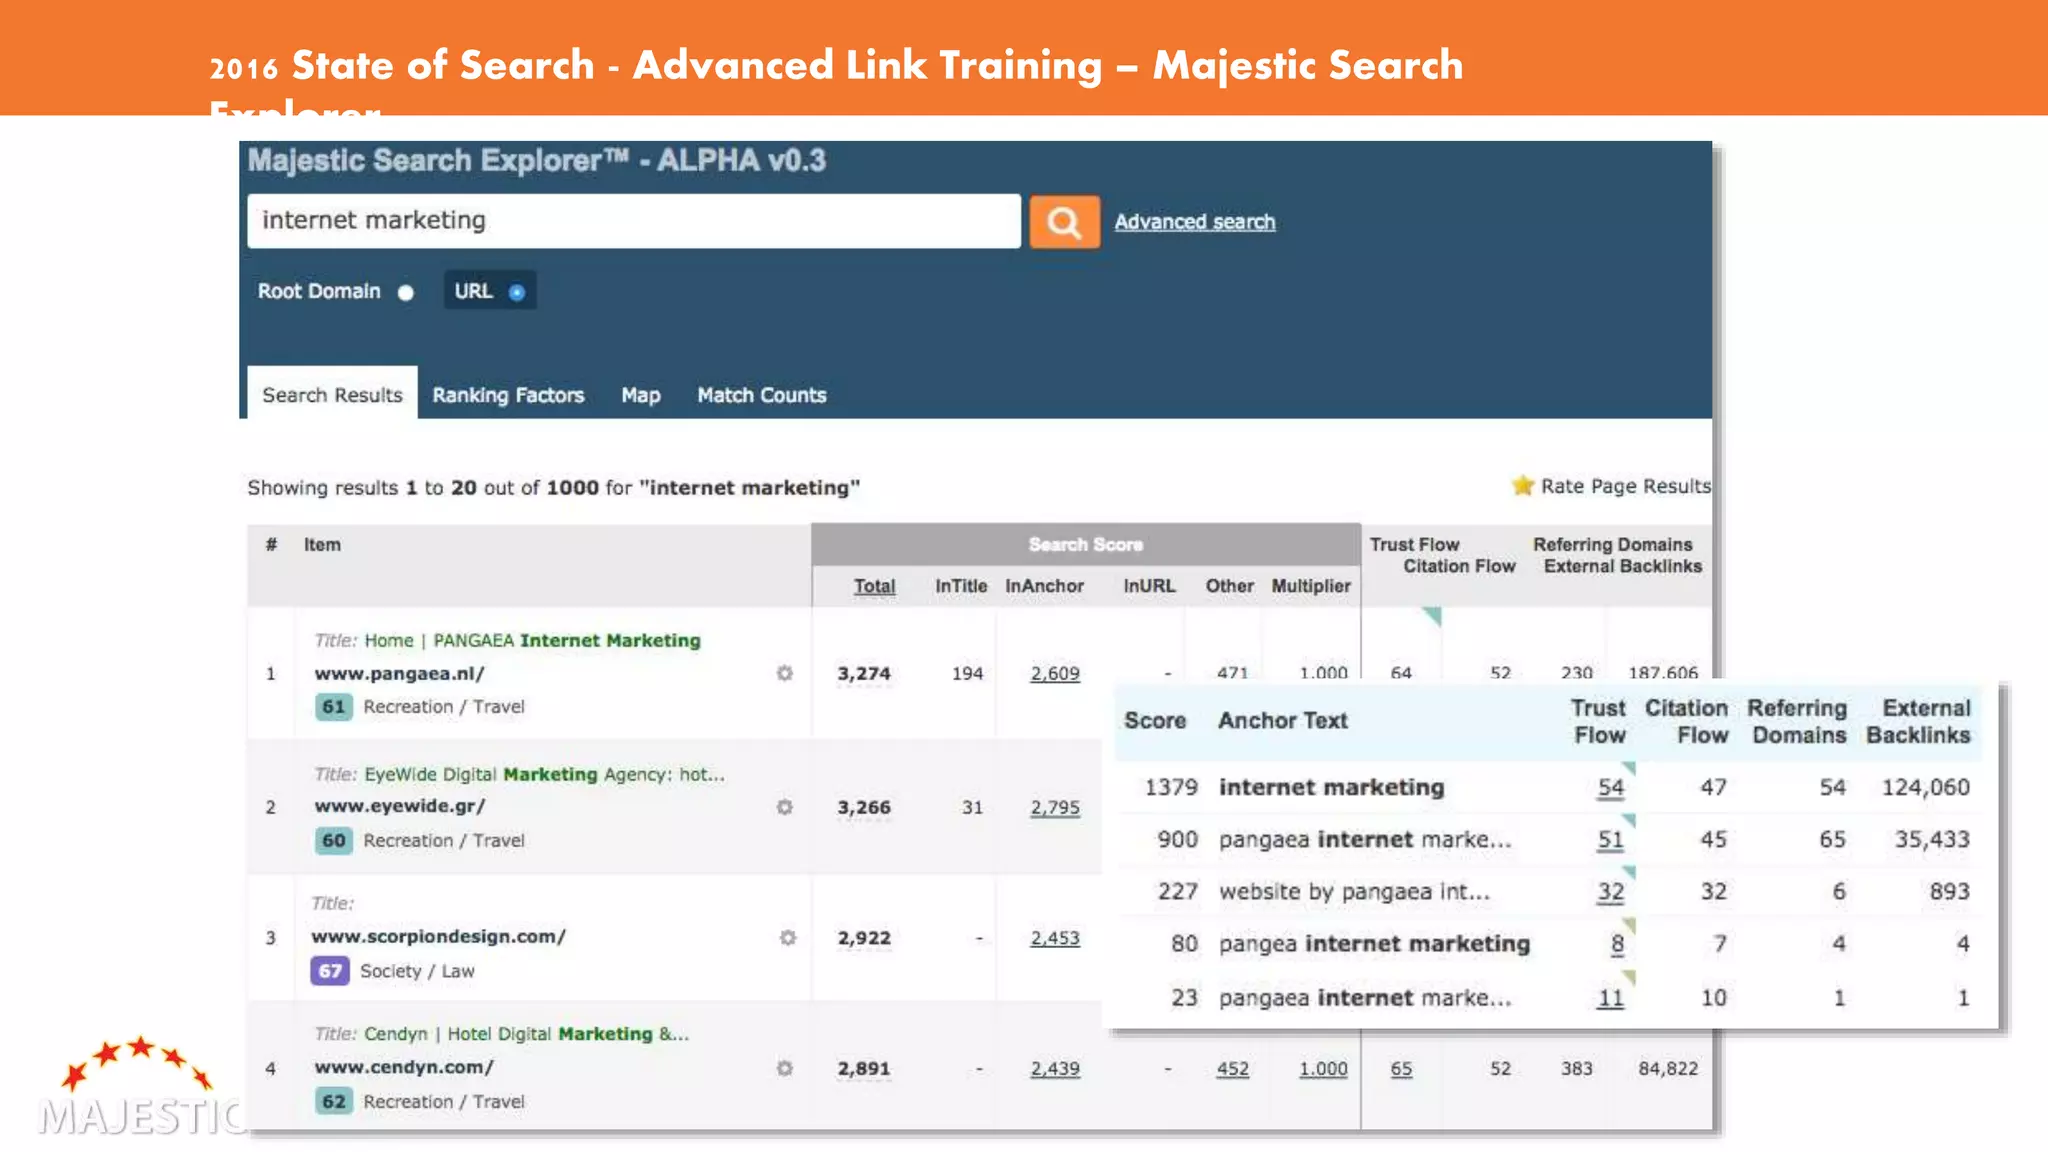
Task: Click Trust Flow 51 in anchor popup
Action: tap(1610, 840)
